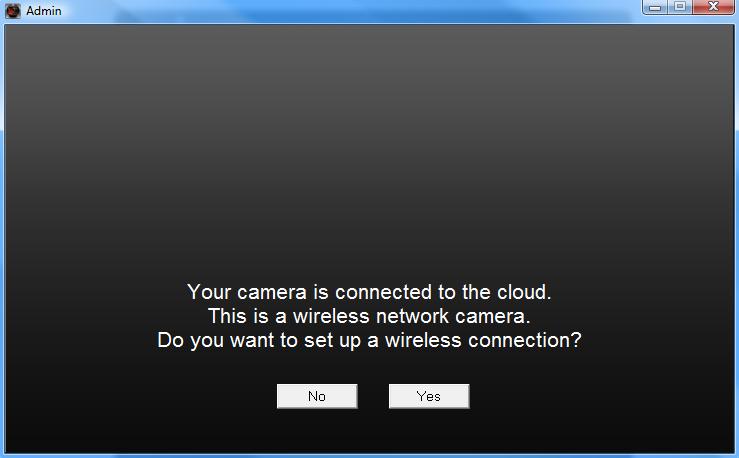
Task: Click the gap between the No and Yes buttons
Action: click(x=373, y=396)
